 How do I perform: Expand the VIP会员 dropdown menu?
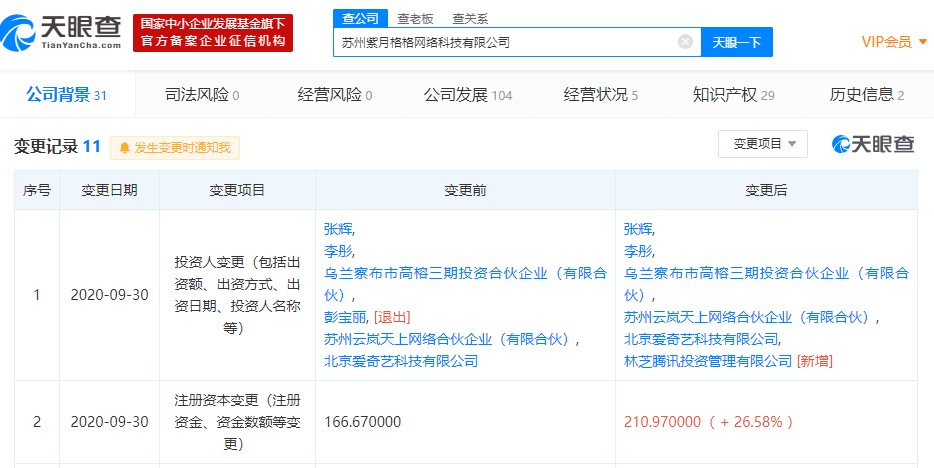tap(894, 42)
